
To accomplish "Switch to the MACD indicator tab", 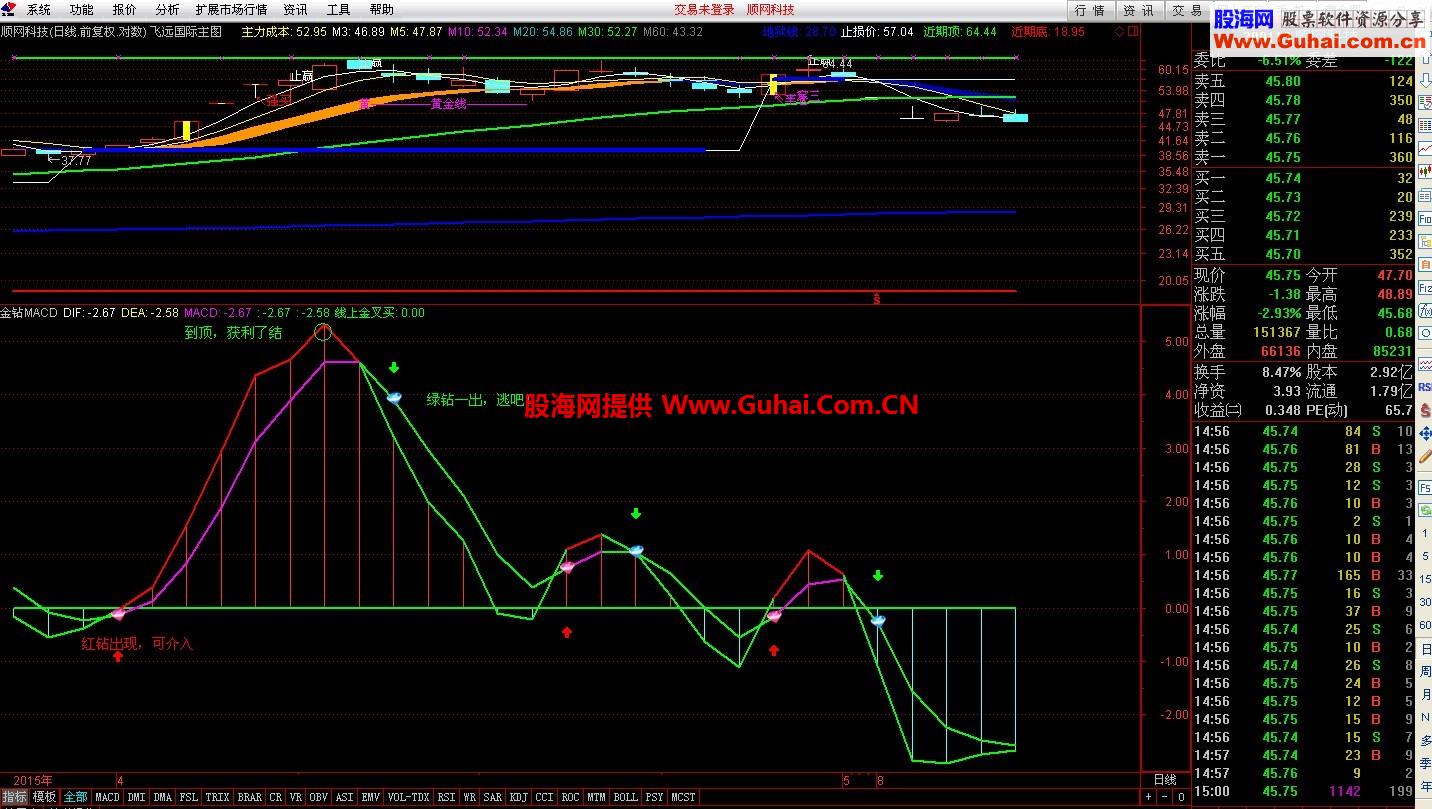I will [x=107, y=797].
